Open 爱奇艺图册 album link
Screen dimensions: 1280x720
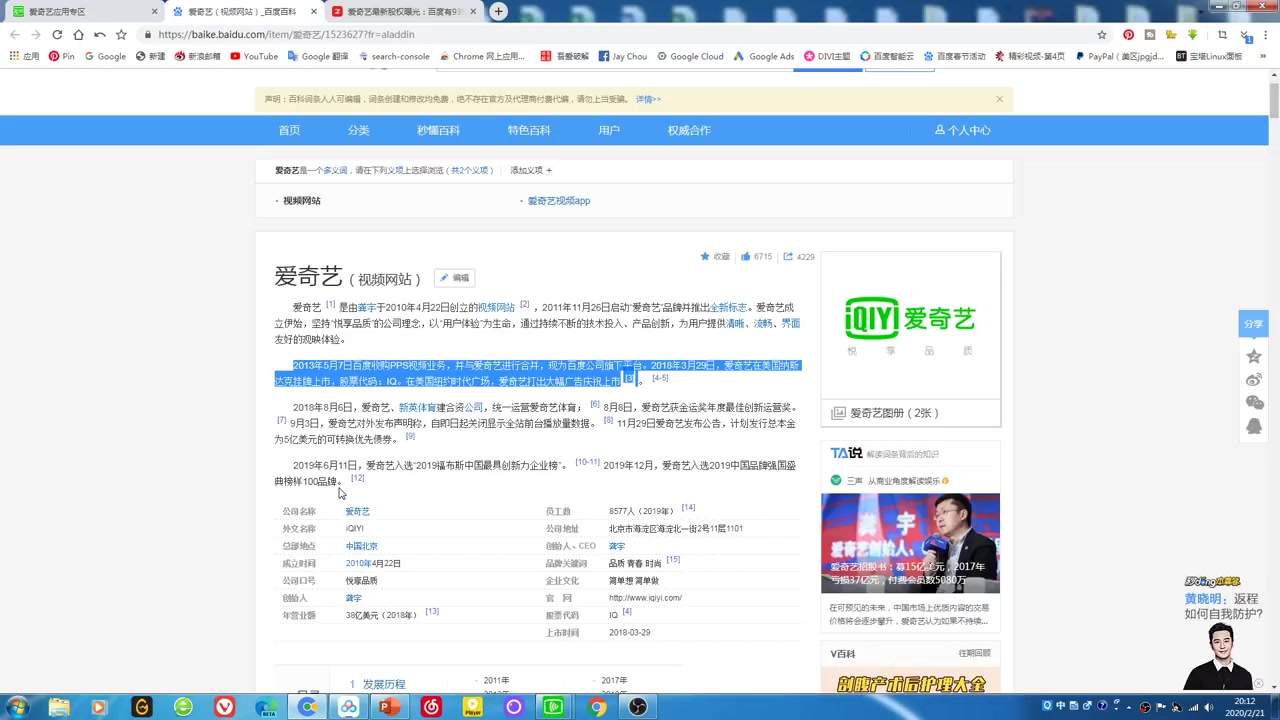(x=893, y=413)
